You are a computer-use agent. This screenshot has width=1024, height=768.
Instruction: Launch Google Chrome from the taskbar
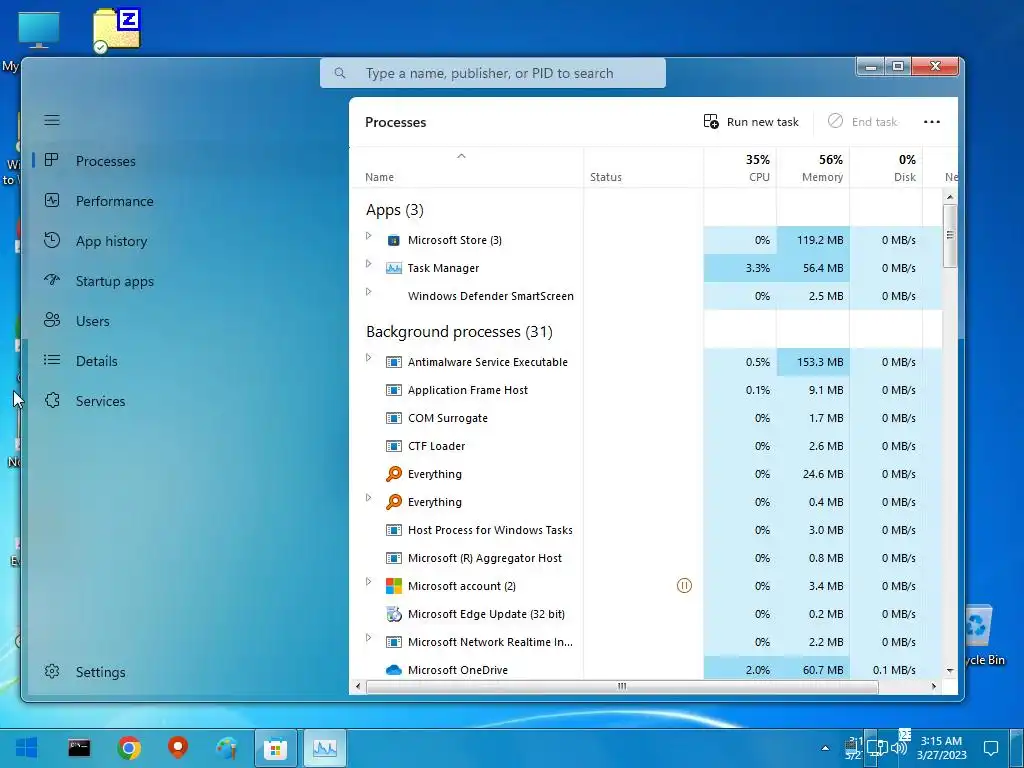tap(129, 748)
